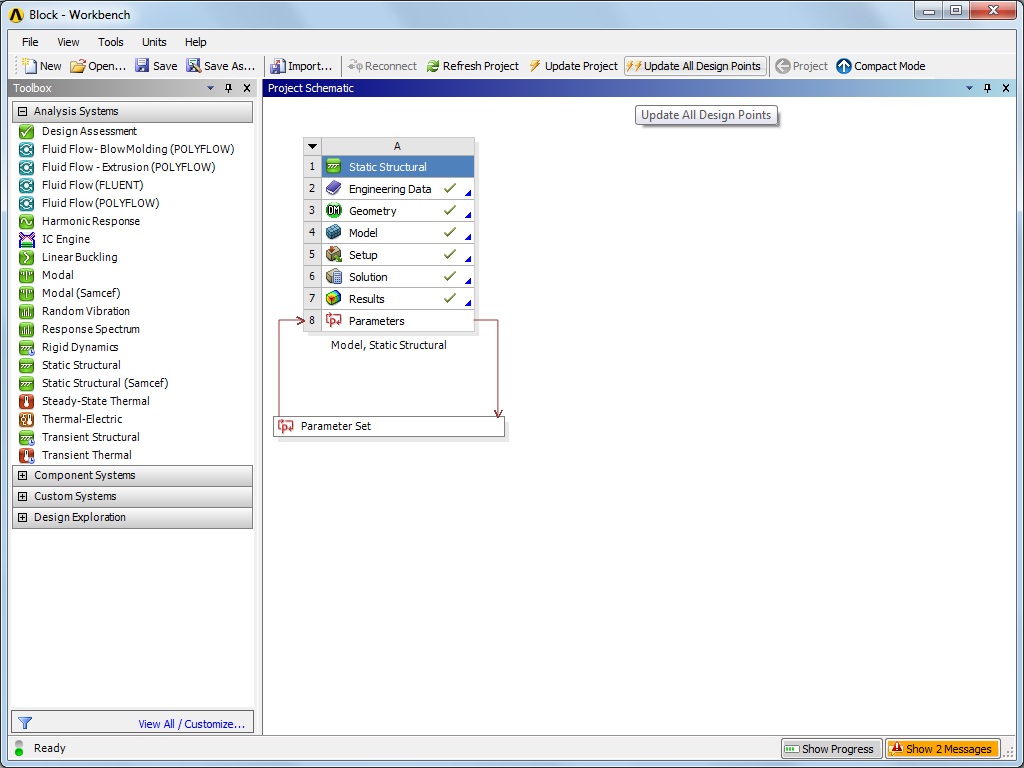Select the Harmonic Response system icon

pos(26,221)
